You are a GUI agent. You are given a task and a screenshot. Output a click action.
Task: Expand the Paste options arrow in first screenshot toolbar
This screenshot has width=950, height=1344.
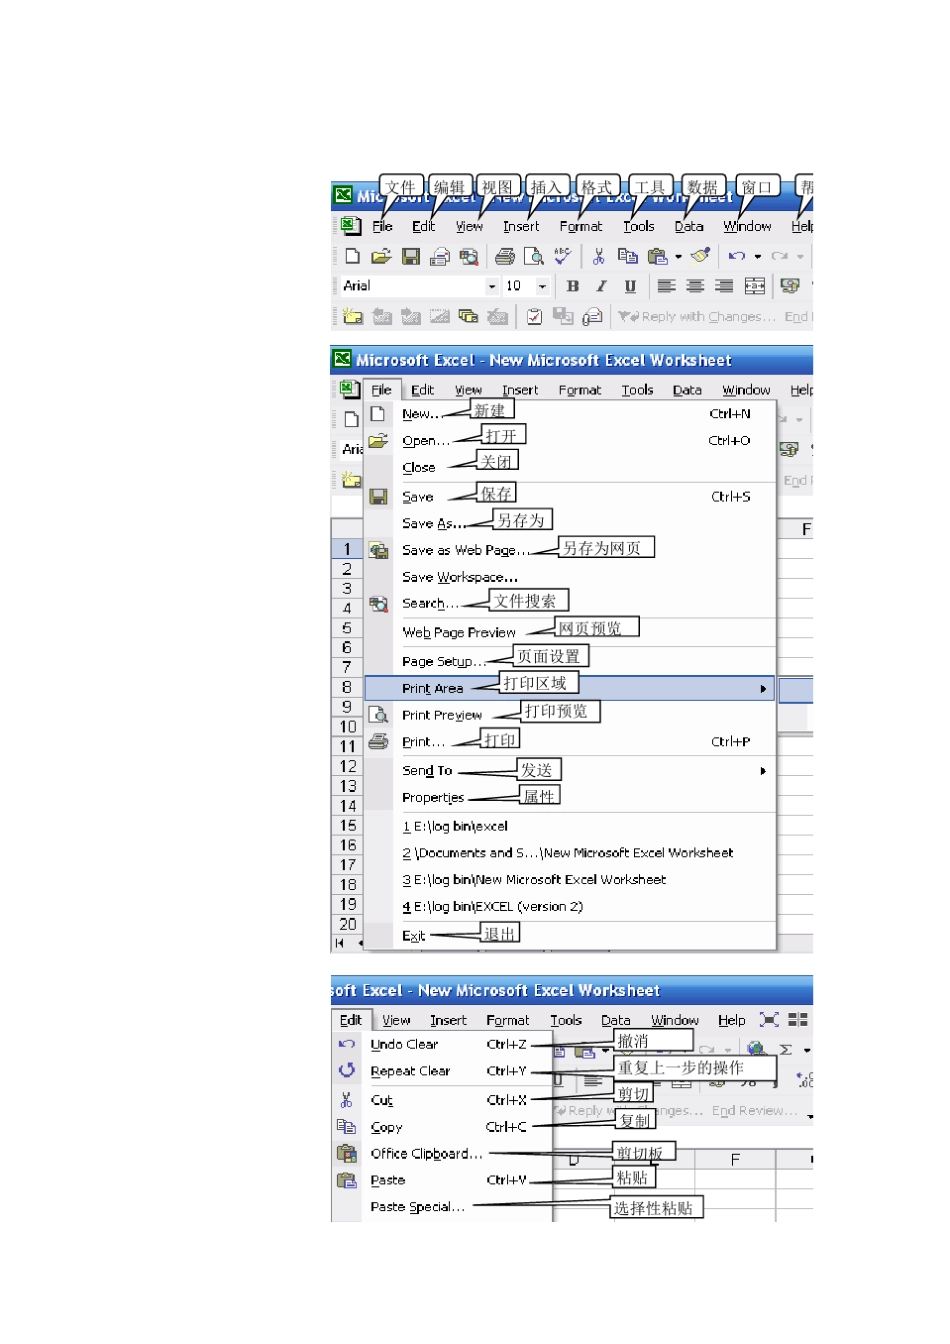point(678,256)
